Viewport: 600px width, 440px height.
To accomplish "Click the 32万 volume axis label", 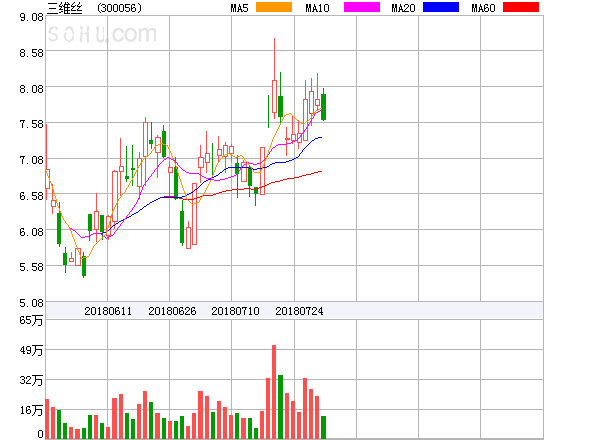I will (31, 380).
